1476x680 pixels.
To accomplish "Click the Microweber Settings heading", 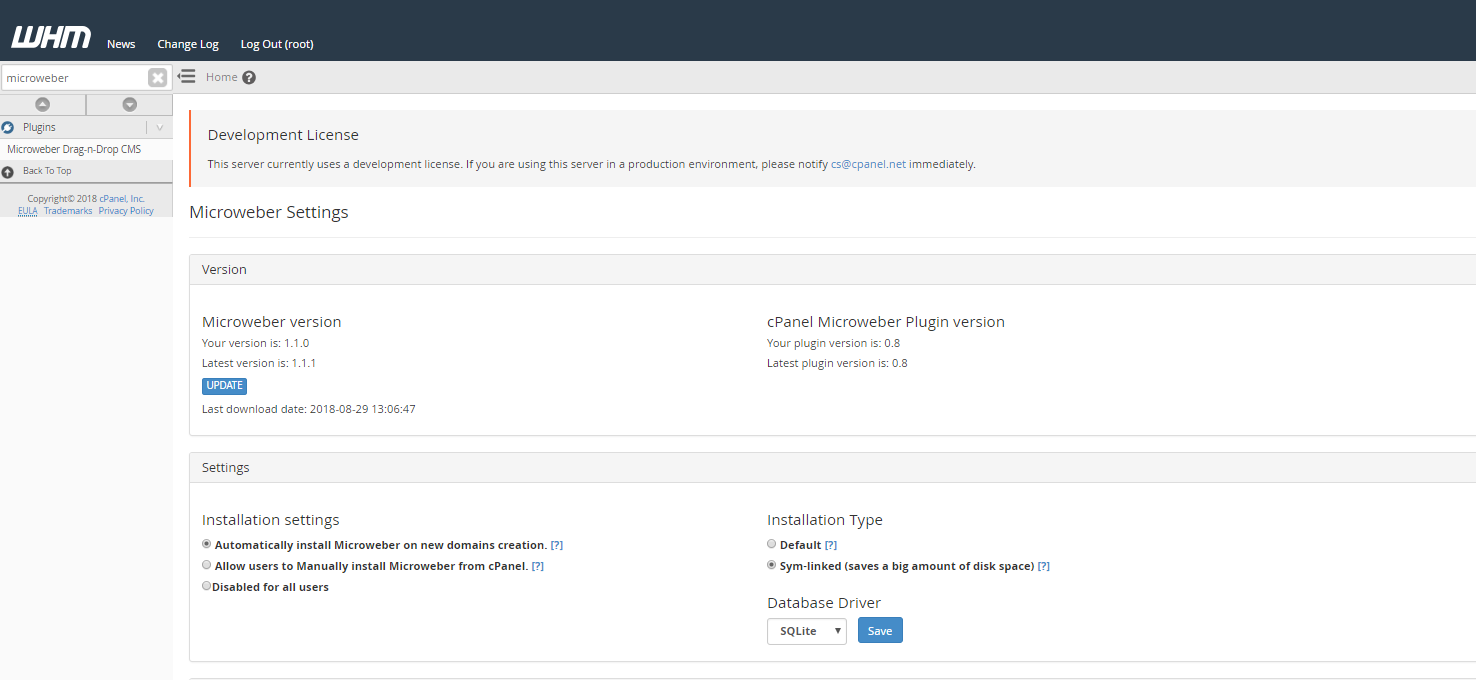I will pyautogui.click(x=269, y=212).
